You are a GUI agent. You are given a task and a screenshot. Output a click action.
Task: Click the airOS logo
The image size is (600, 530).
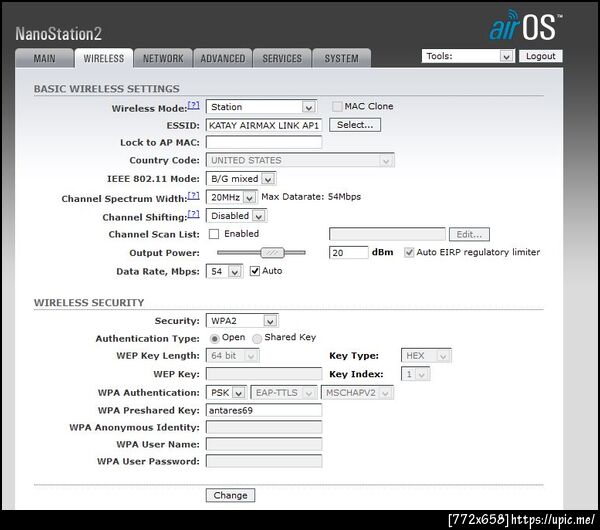(526, 25)
